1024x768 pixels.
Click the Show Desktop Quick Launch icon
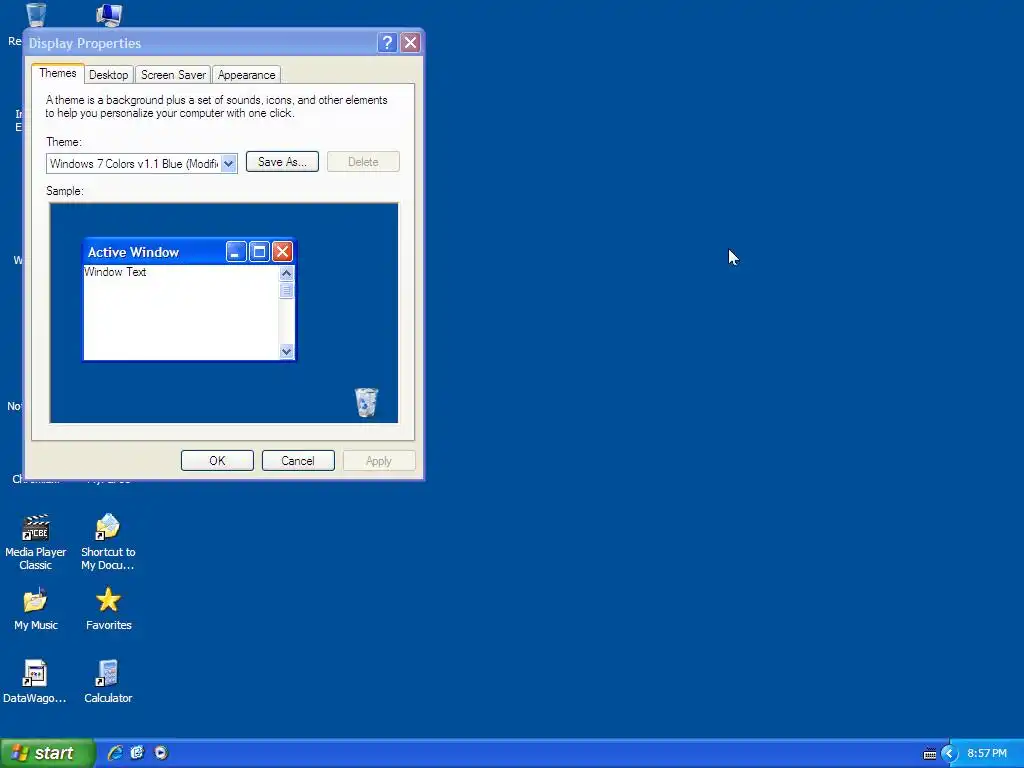coord(137,753)
